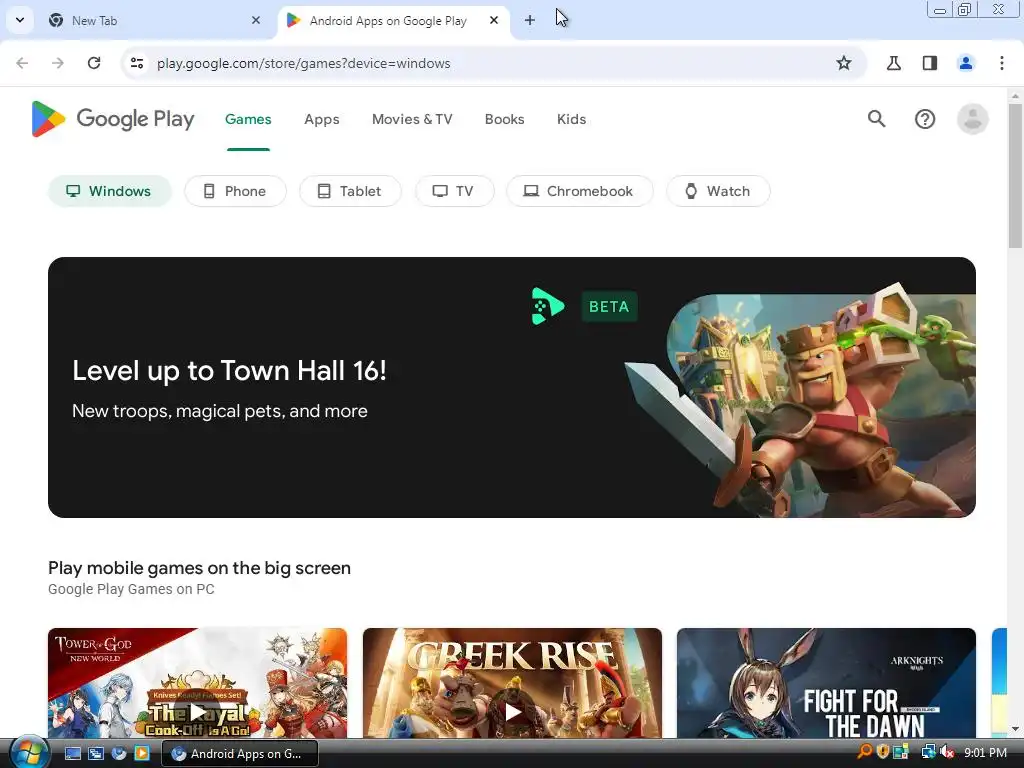Screen dimensions: 1024x768
Task: Click the Google Play logo
Action: click(113, 119)
